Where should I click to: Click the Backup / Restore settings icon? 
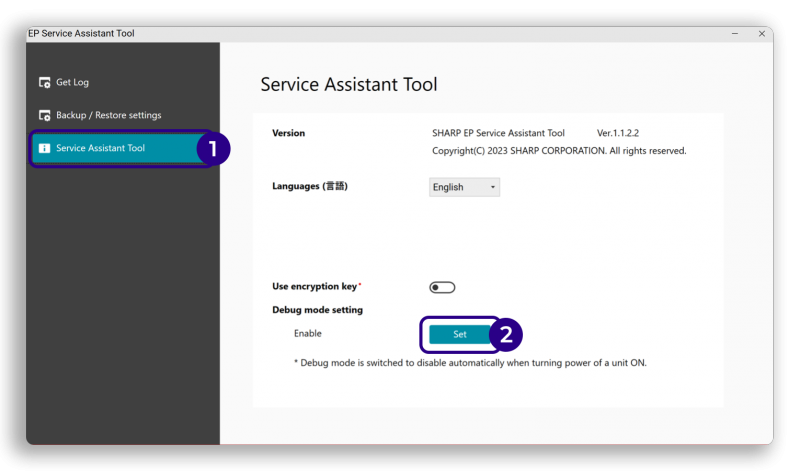44,115
